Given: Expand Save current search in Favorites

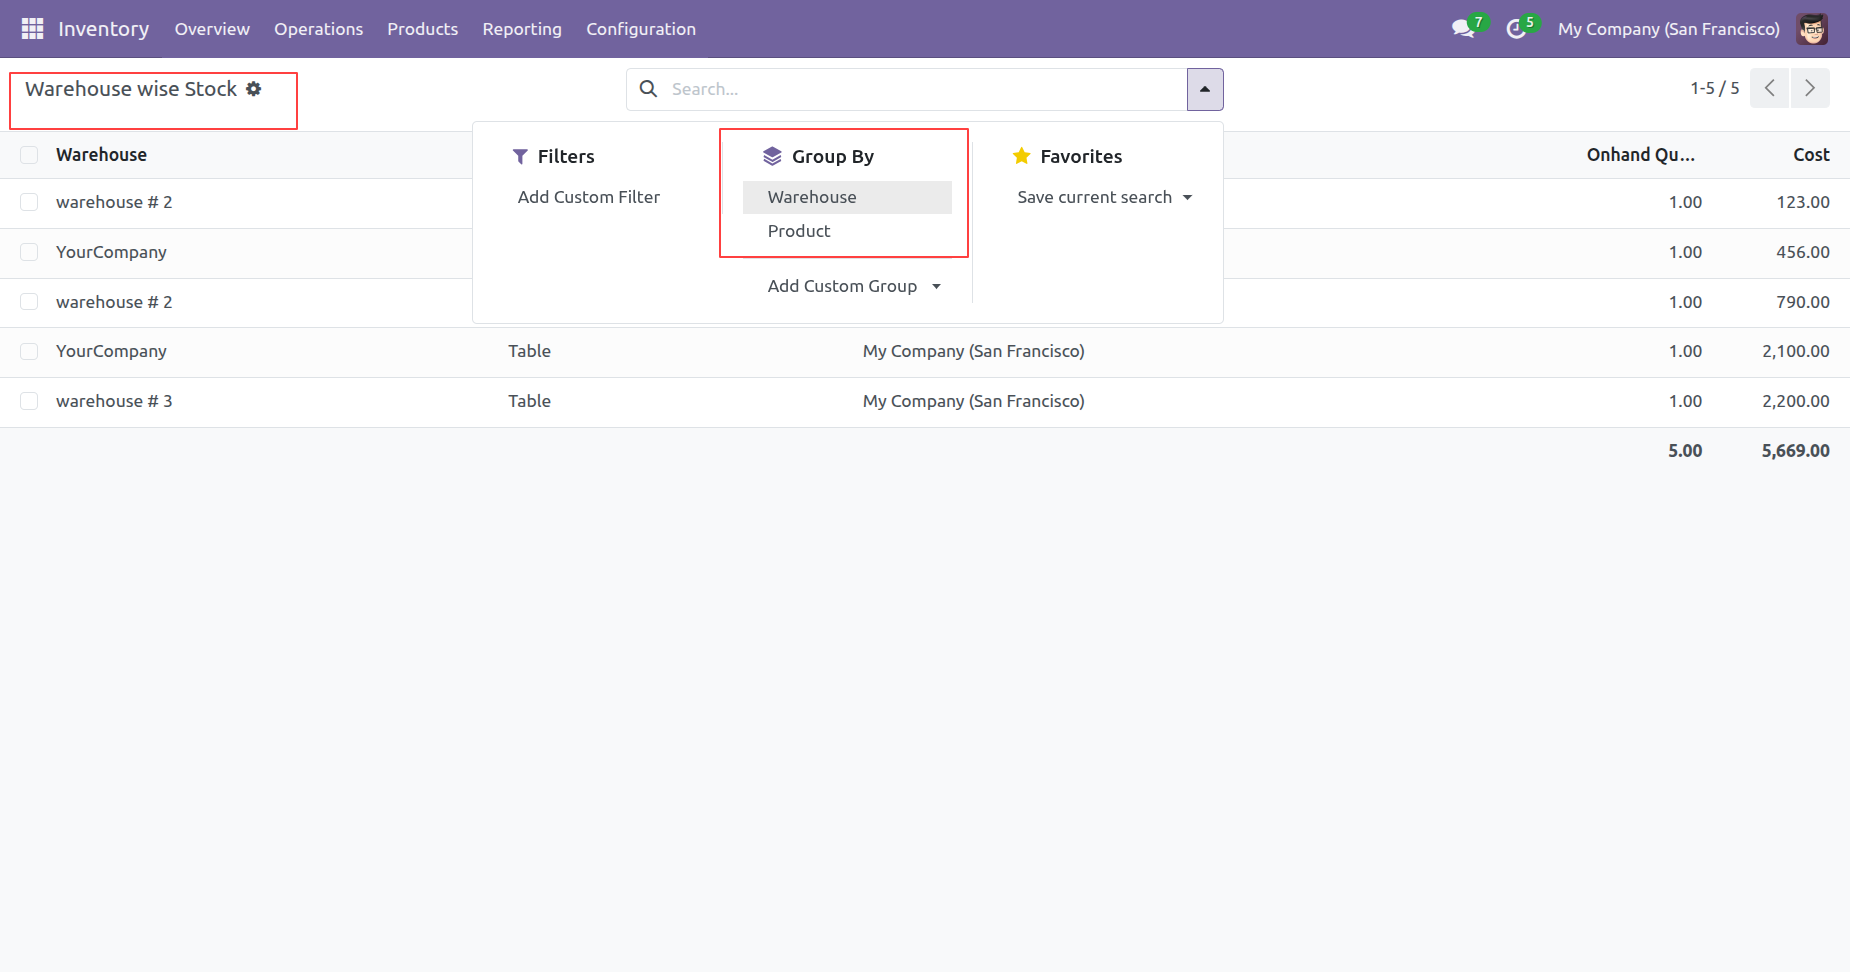Looking at the screenshot, I should (1104, 197).
